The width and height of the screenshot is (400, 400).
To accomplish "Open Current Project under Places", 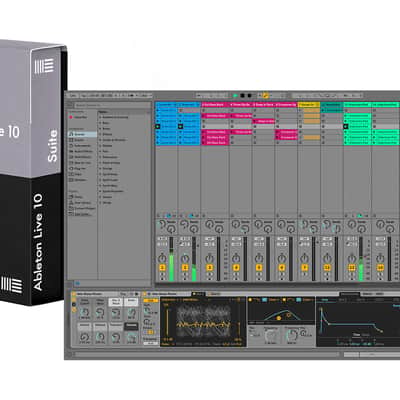I will coord(82,208).
